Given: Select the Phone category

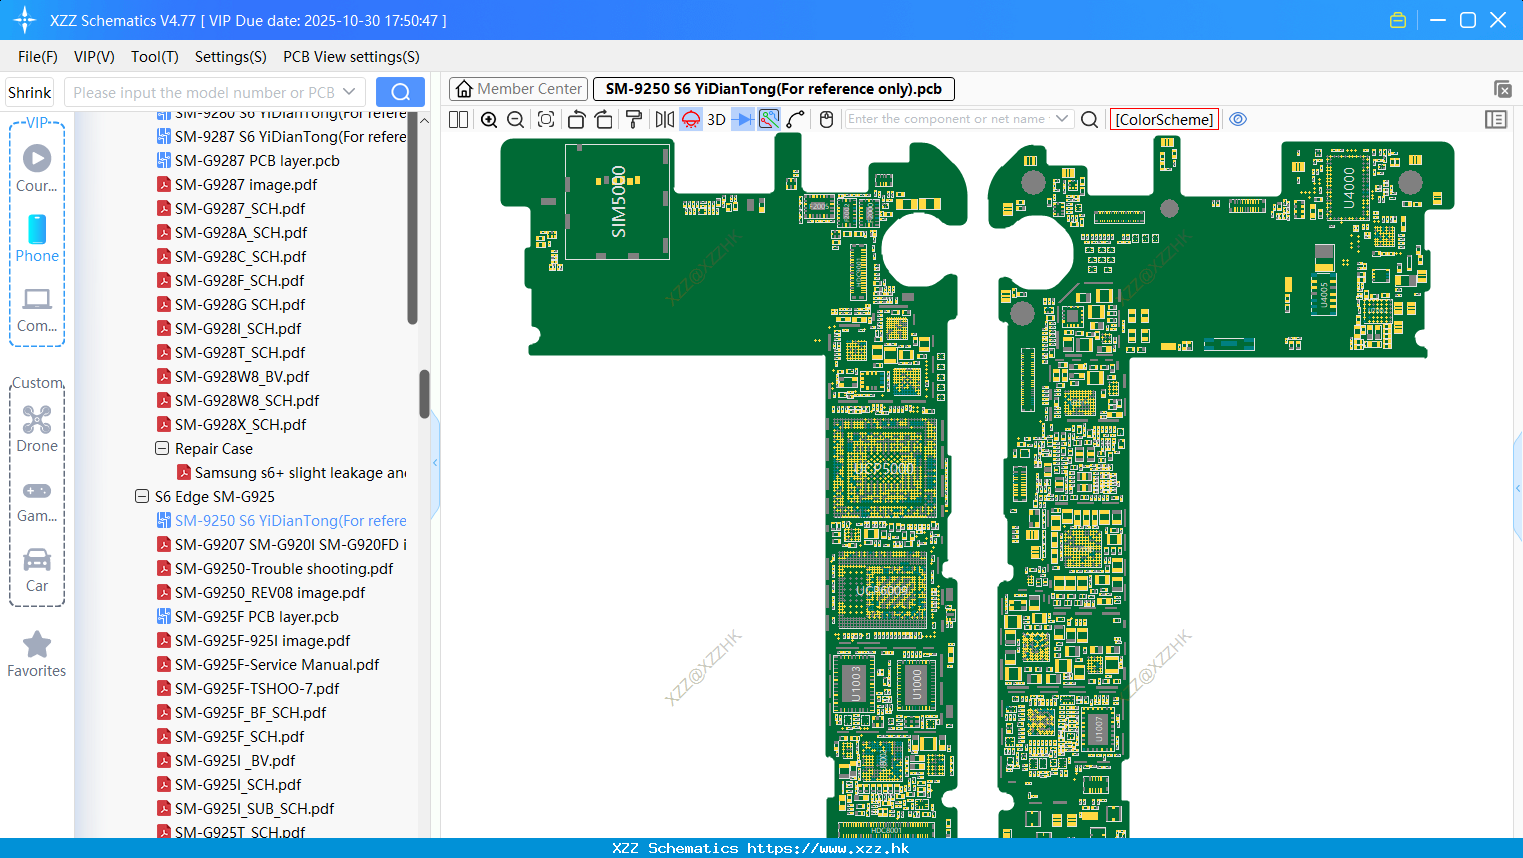Looking at the screenshot, I should click(37, 238).
